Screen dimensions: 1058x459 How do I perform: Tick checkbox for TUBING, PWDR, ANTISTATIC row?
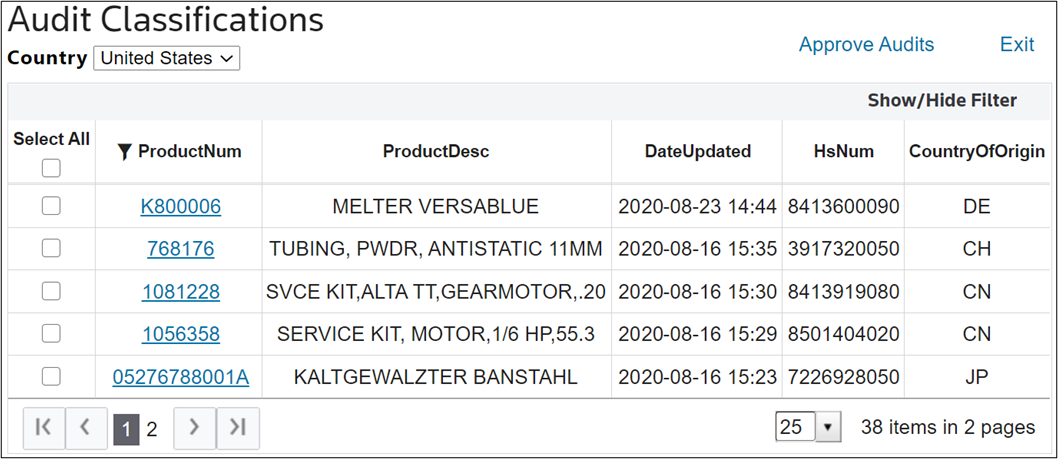pos(51,248)
